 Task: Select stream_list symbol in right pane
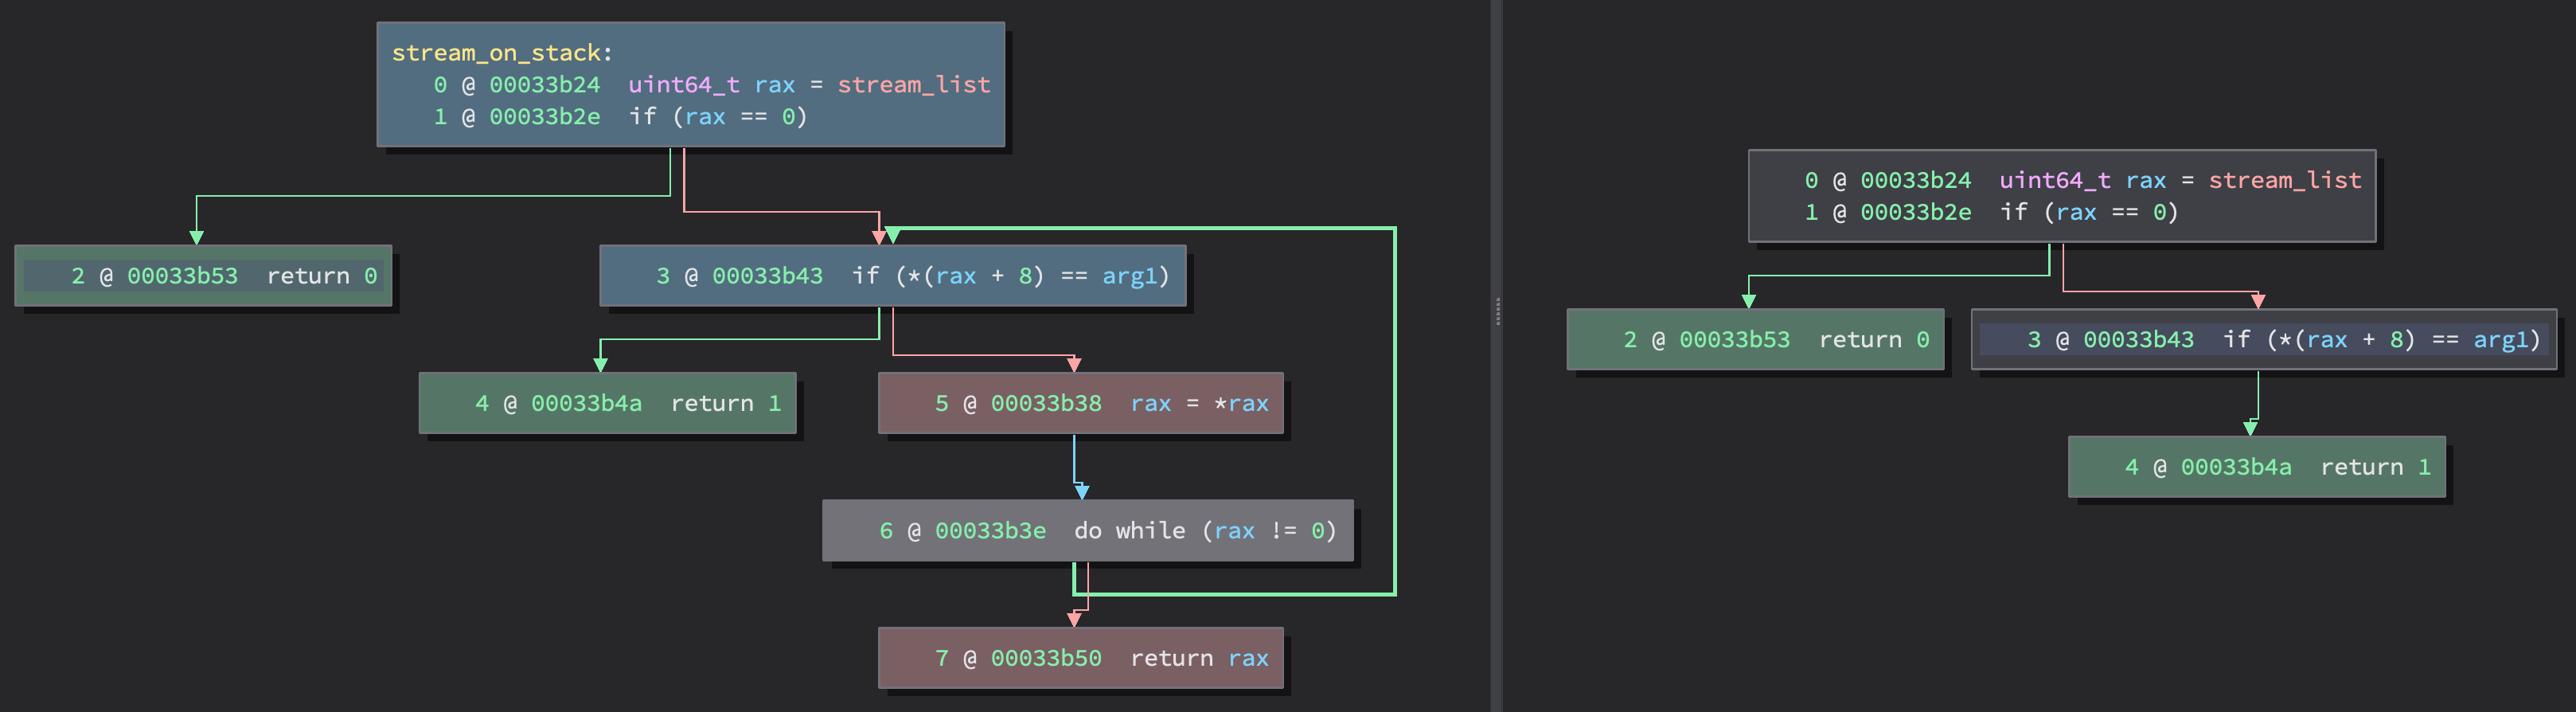[2284, 181]
